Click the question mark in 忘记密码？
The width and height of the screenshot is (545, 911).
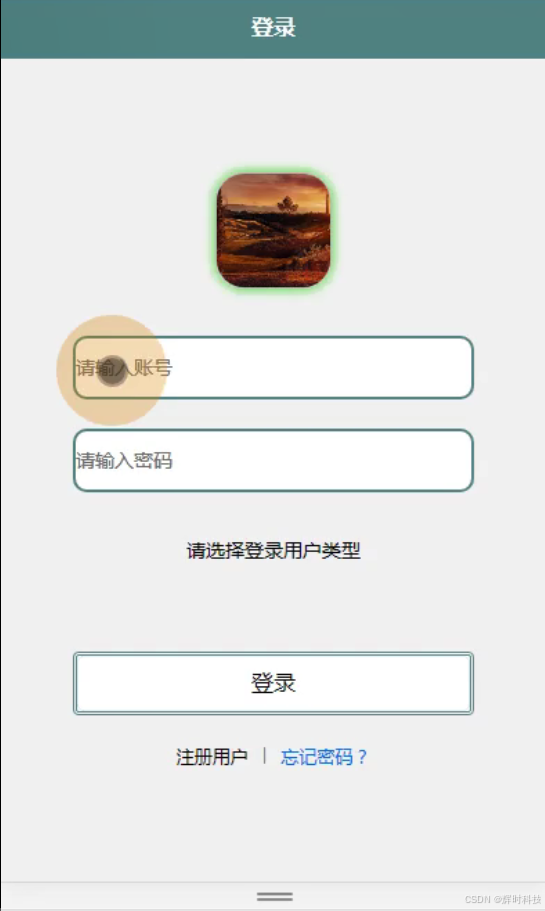tap(363, 757)
